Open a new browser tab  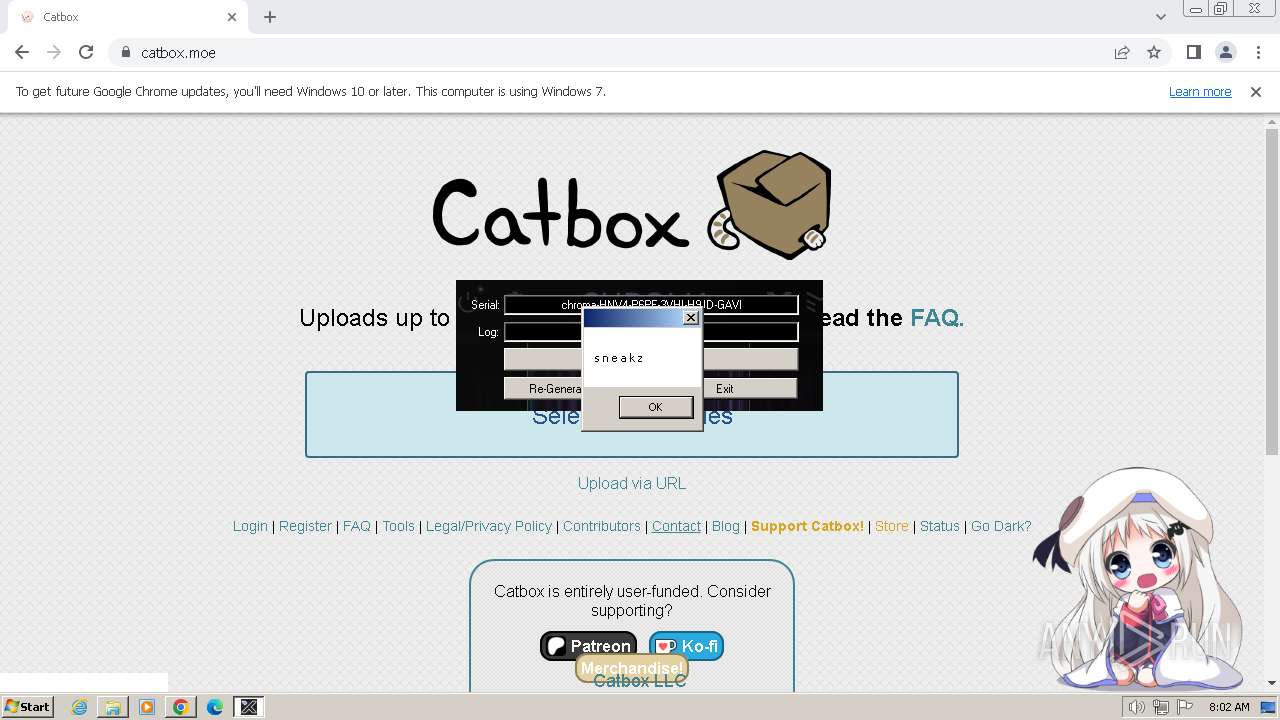[270, 17]
